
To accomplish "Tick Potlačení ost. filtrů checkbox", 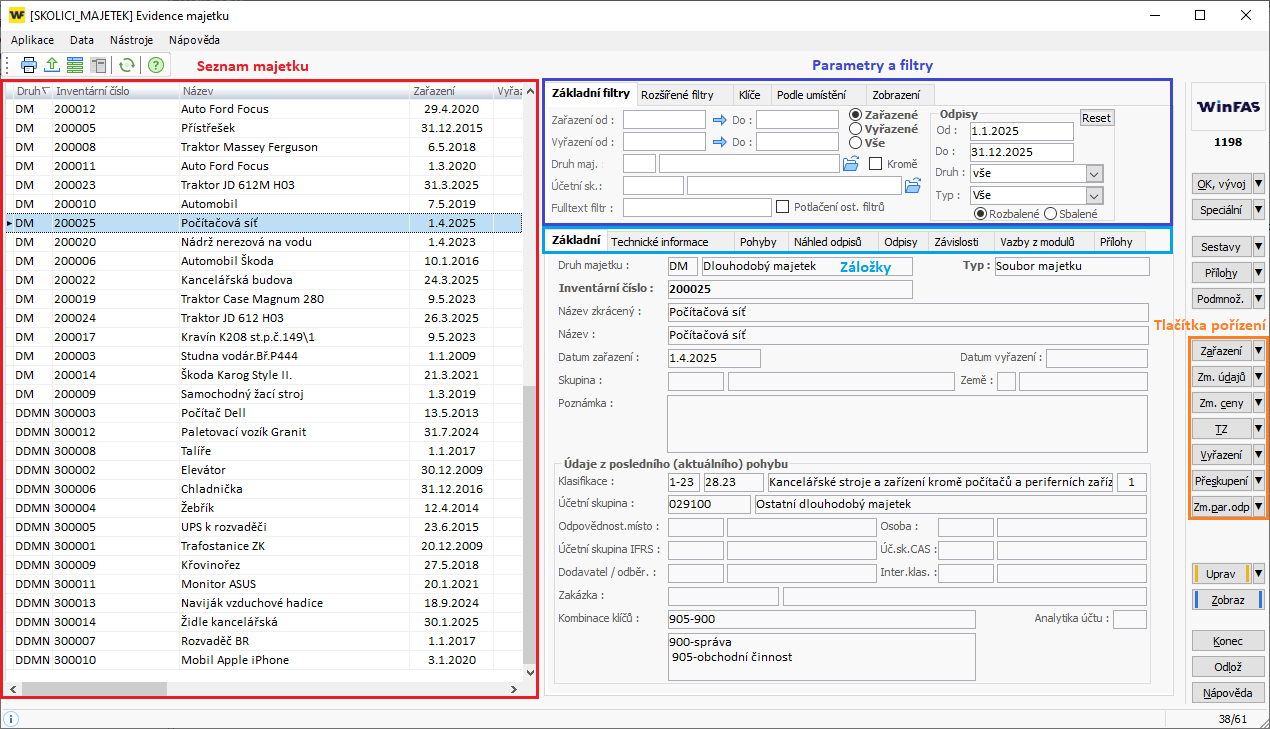I will (x=782, y=207).
